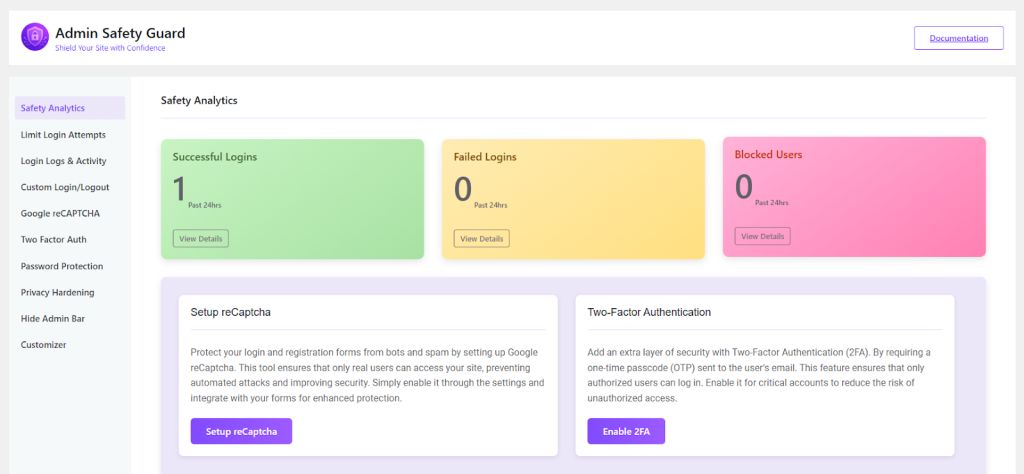Open Privacy Hardening settings
Screen dimensions: 1024x474
click(x=57, y=292)
